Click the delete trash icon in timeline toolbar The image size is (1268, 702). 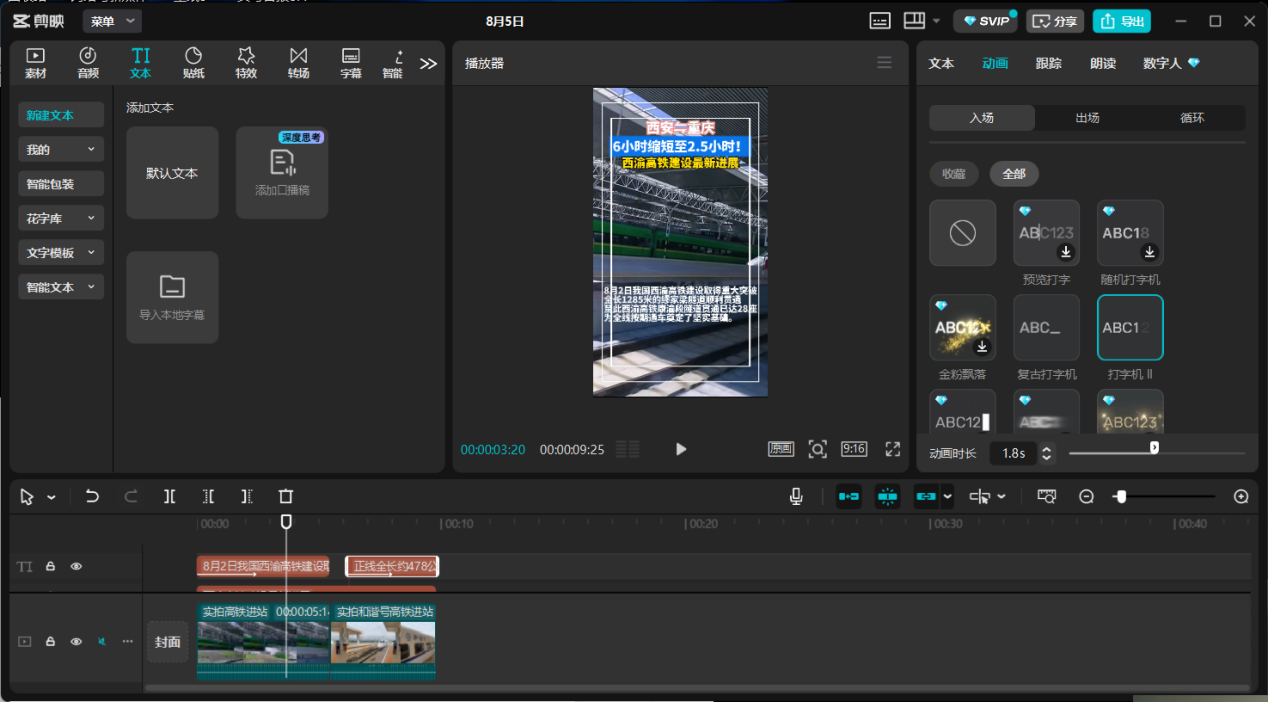286,496
